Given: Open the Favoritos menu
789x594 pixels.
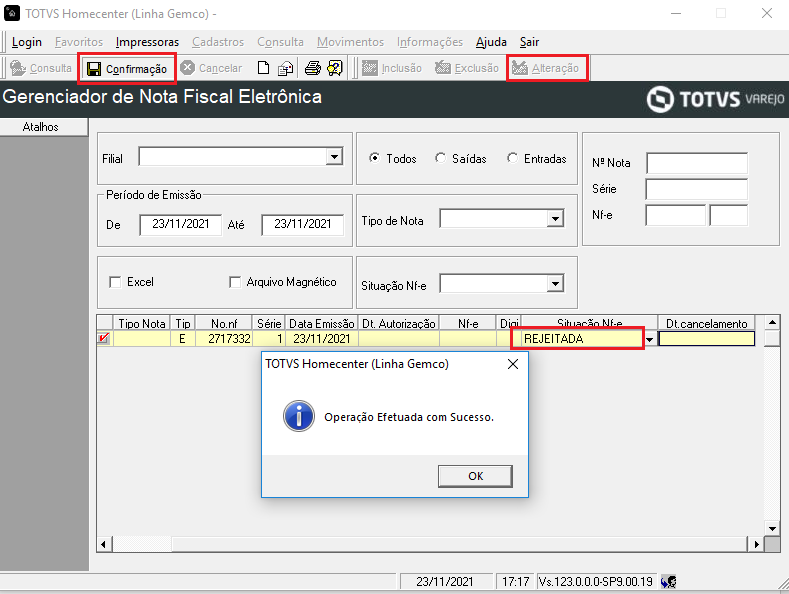Looking at the screenshot, I should [79, 42].
